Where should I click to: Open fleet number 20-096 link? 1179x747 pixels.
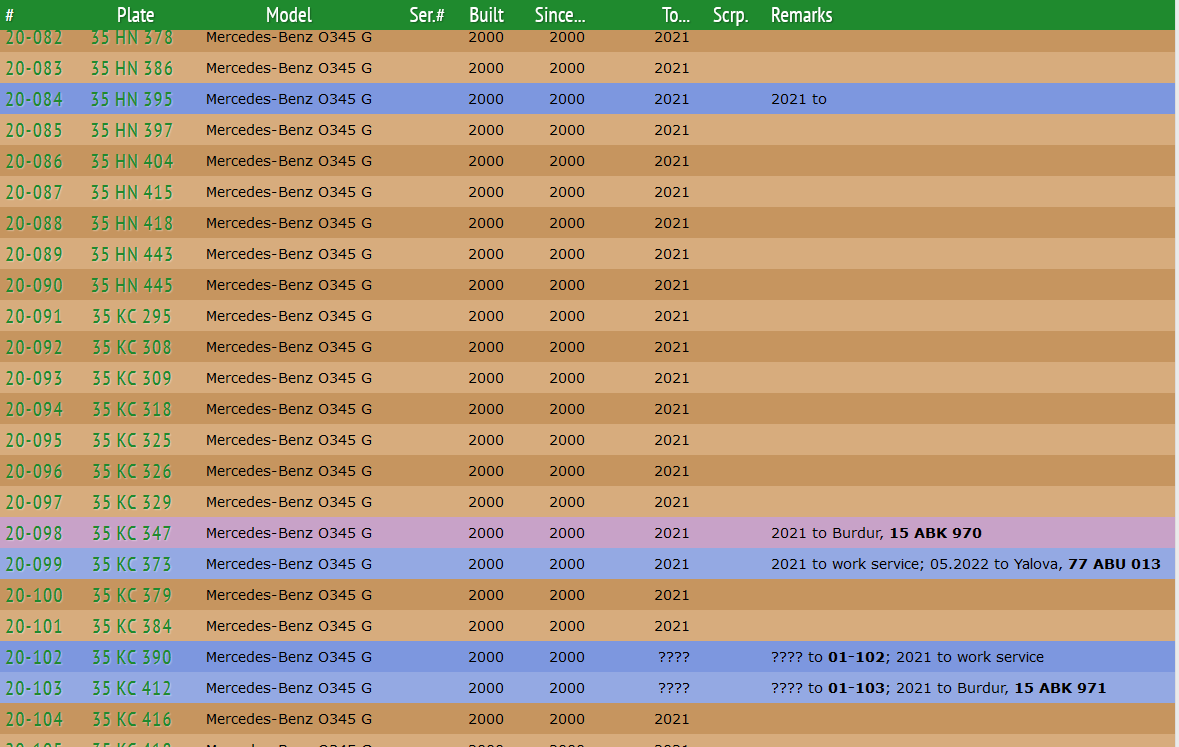(x=34, y=471)
